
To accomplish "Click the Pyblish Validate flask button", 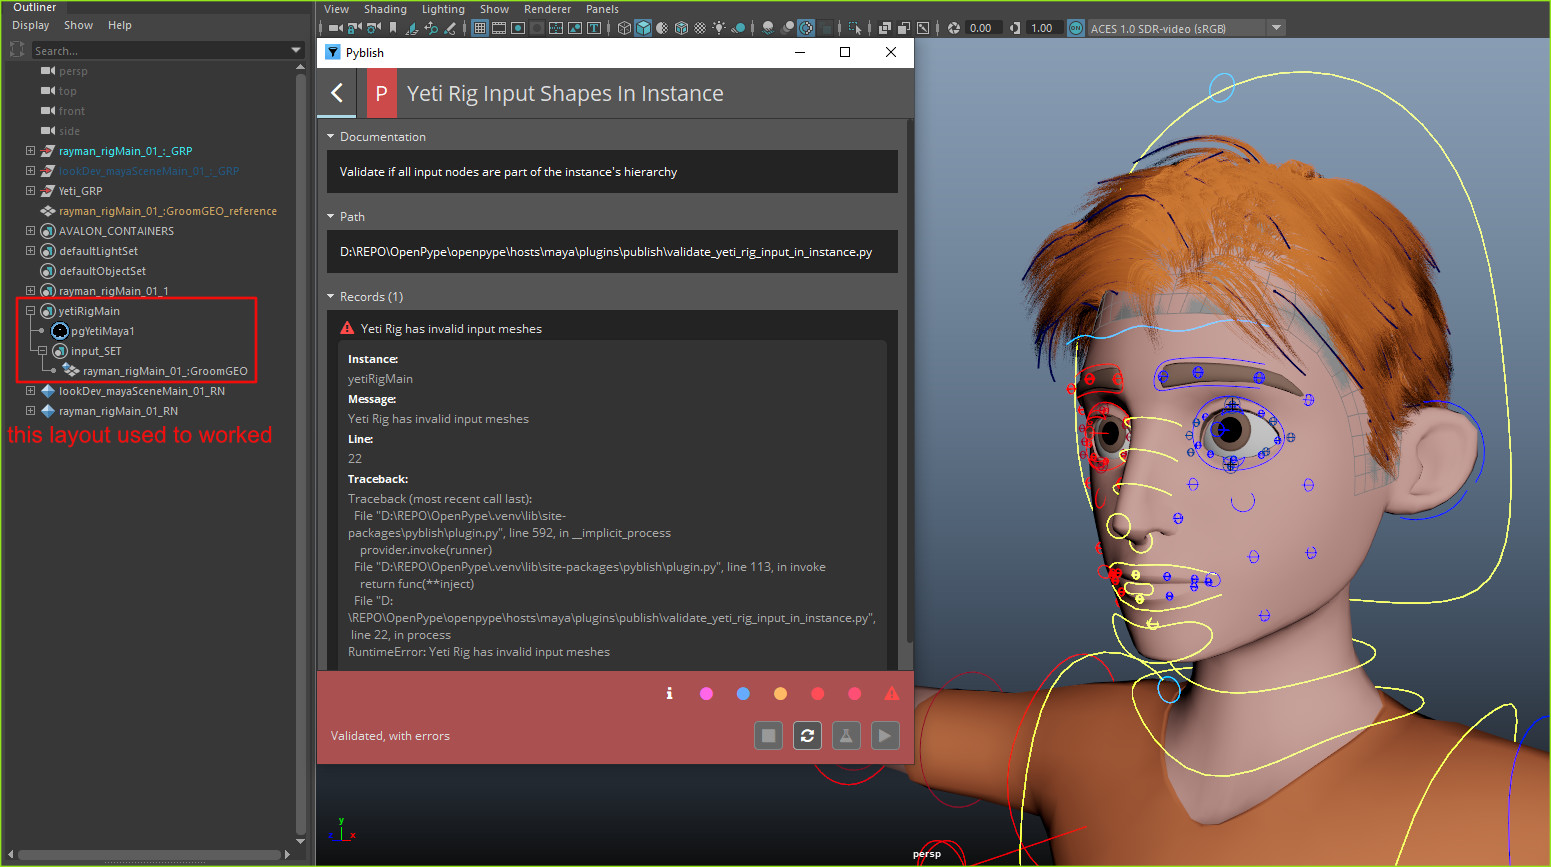I will coord(846,736).
